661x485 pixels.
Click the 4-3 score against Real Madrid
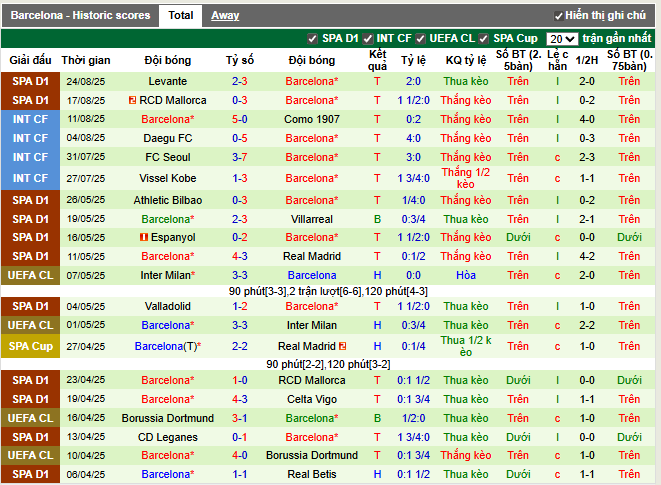point(239,256)
